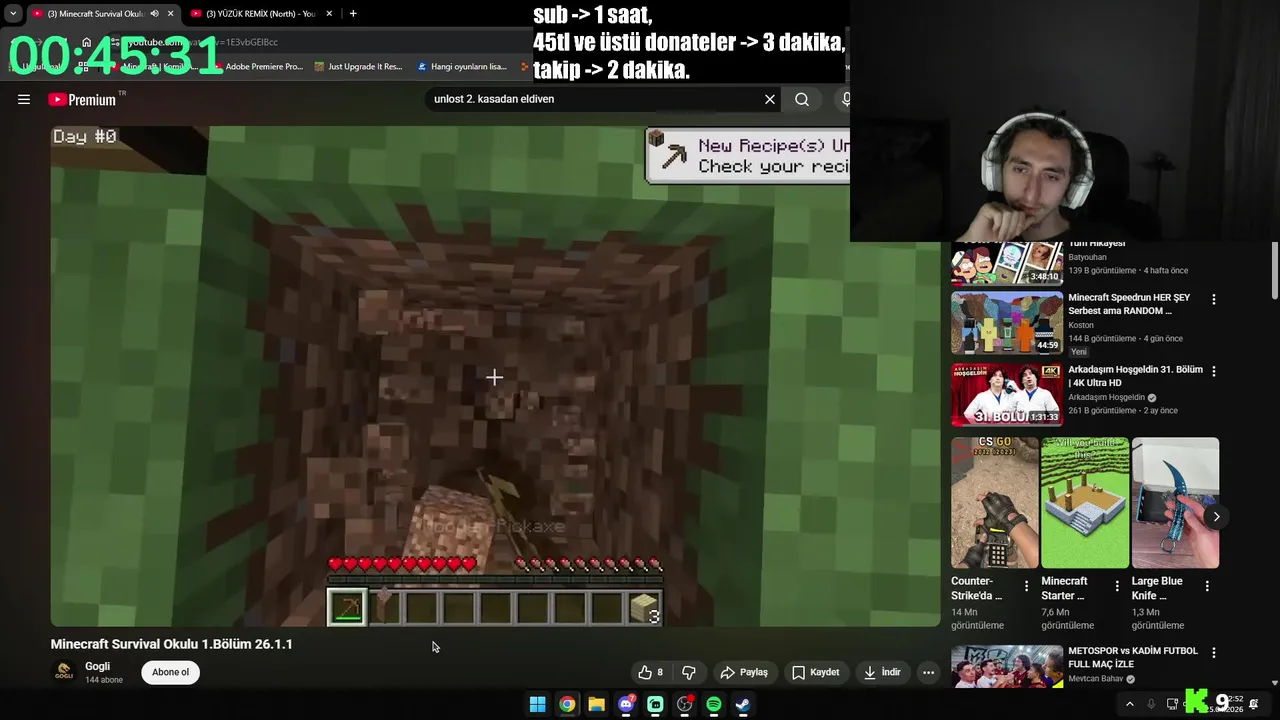
Task: Share the video with Paylaş
Action: [x=744, y=672]
